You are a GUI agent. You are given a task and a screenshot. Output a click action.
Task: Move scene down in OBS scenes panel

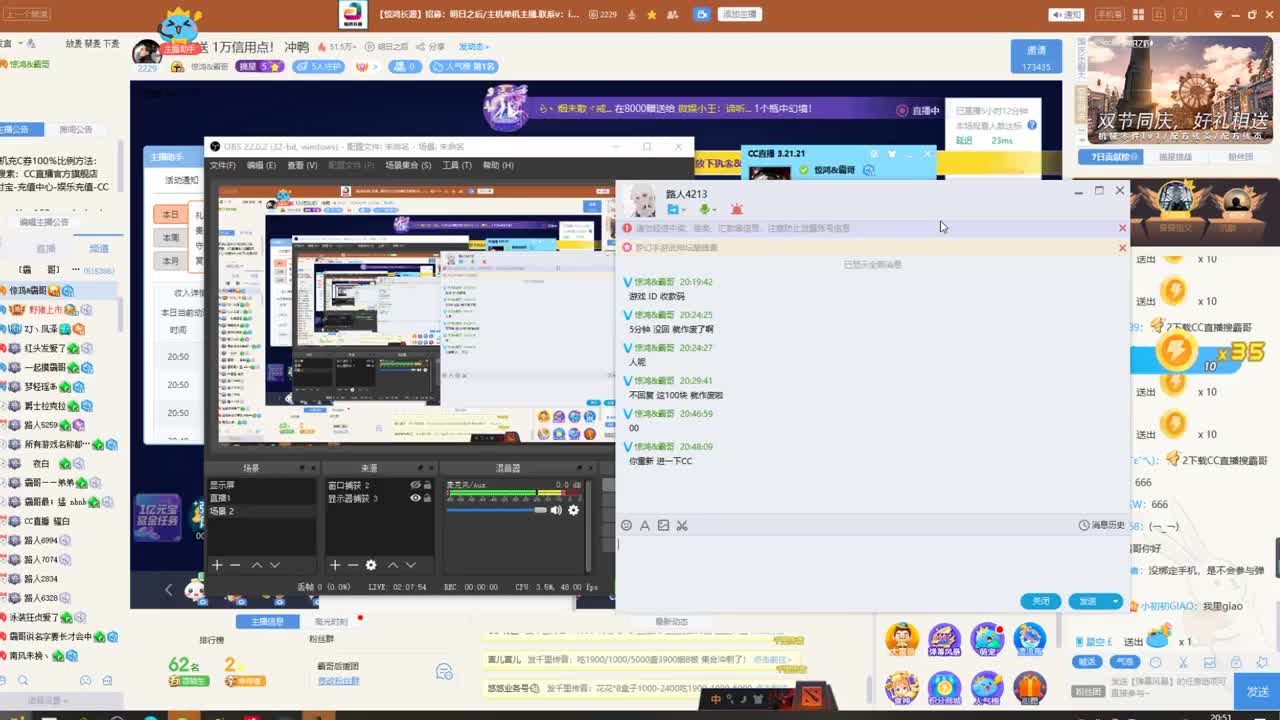tap(274, 565)
